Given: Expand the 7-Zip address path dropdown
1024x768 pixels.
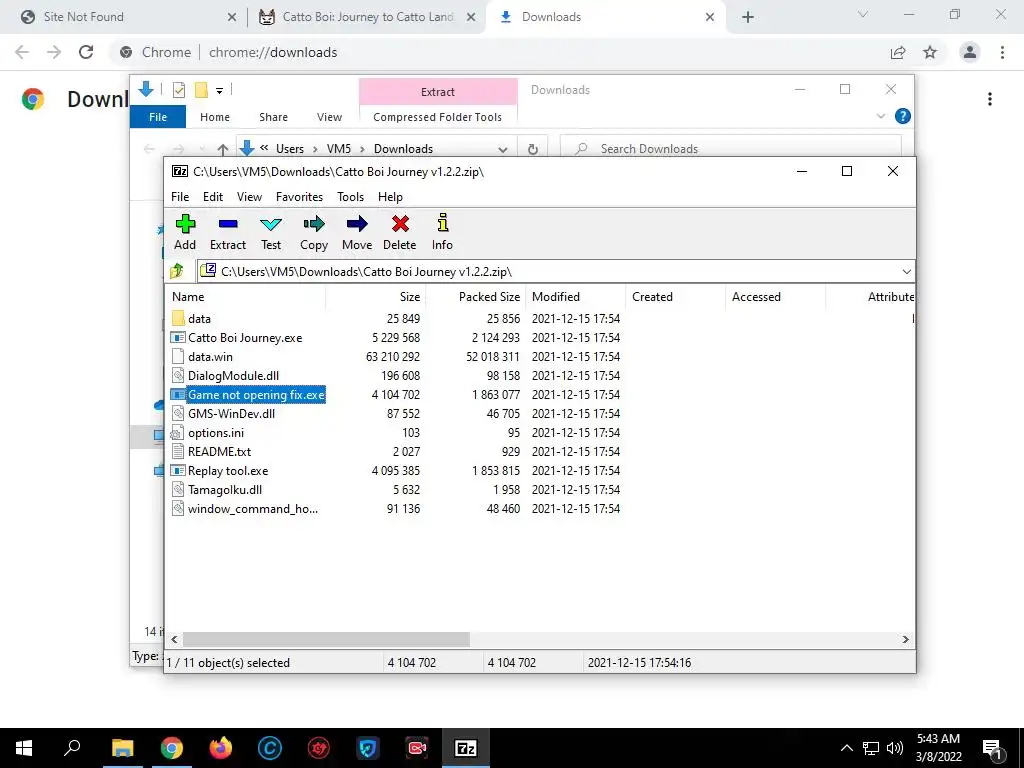Looking at the screenshot, I should tap(906, 271).
